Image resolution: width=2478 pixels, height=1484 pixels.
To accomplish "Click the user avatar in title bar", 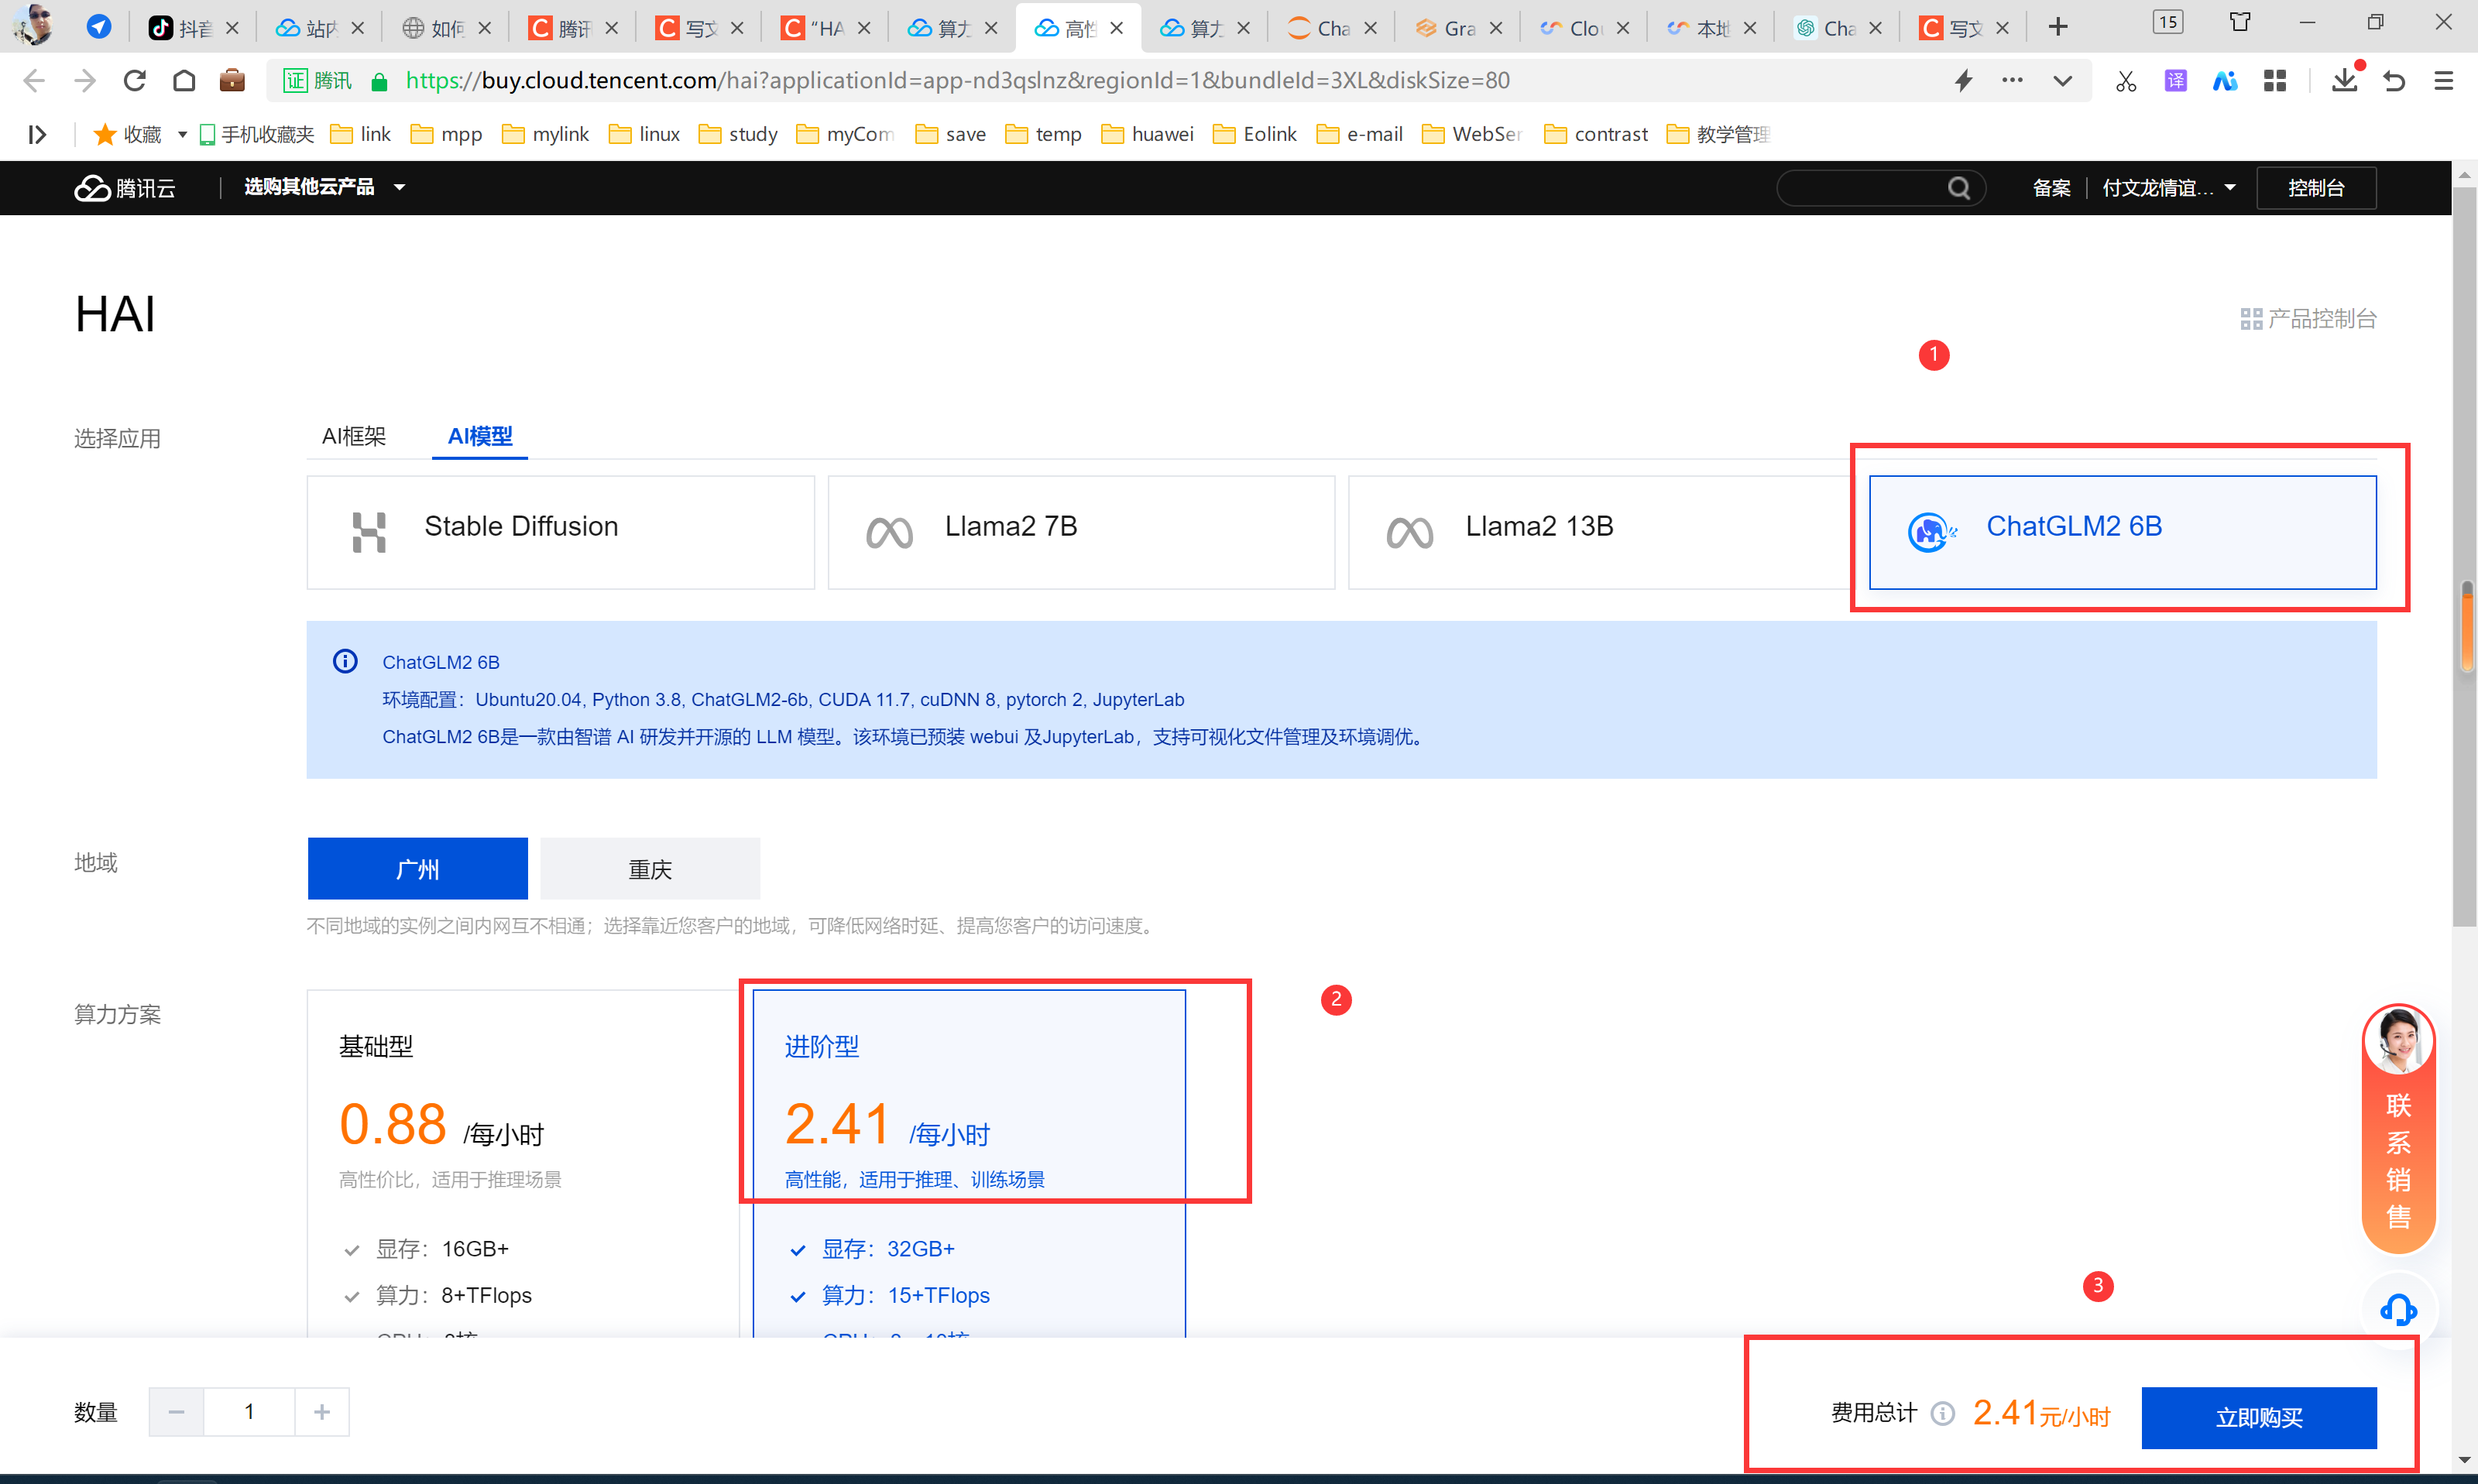I will click(34, 24).
